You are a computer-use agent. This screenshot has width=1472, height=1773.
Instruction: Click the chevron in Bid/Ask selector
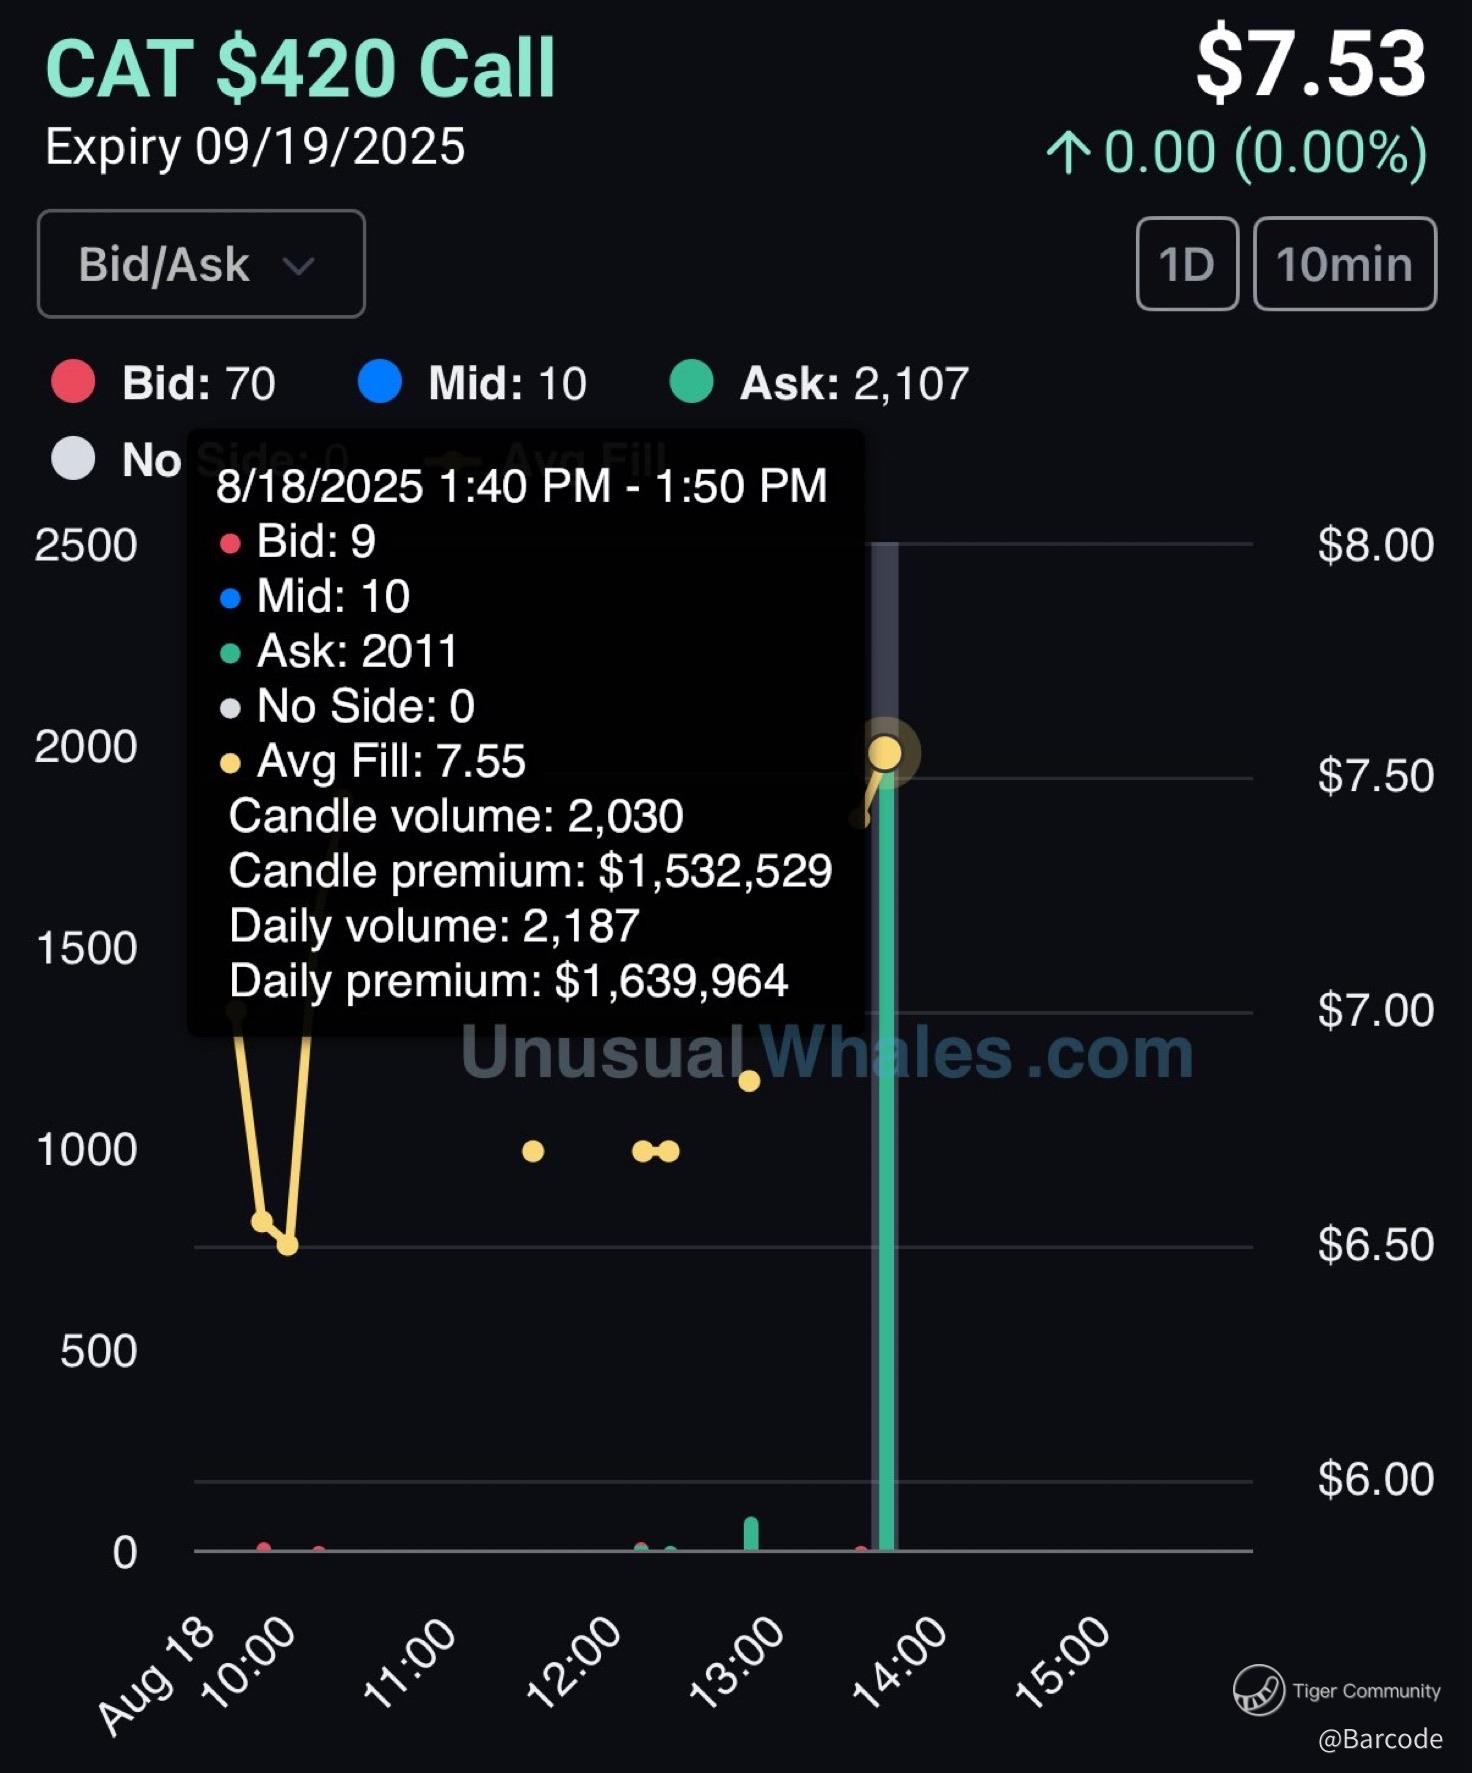coord(298,266)
